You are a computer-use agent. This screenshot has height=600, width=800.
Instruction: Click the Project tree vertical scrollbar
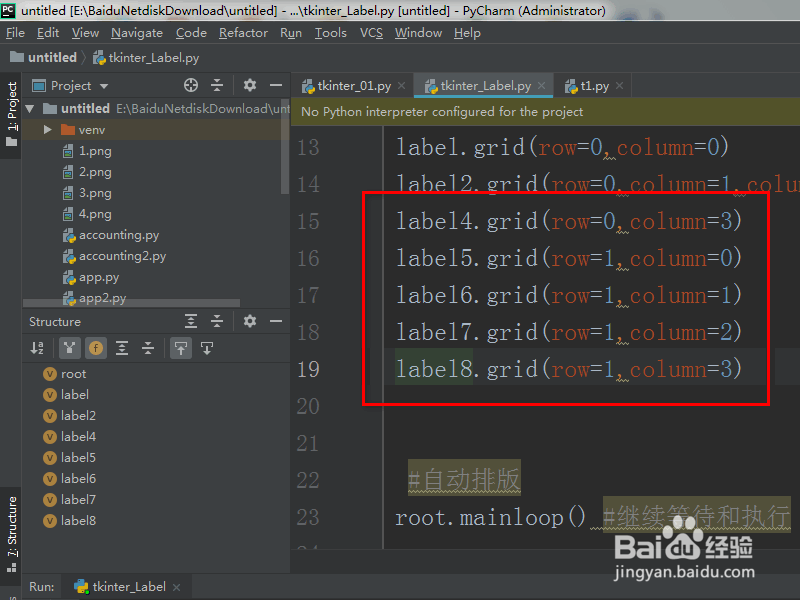click(x=285, y=148)
